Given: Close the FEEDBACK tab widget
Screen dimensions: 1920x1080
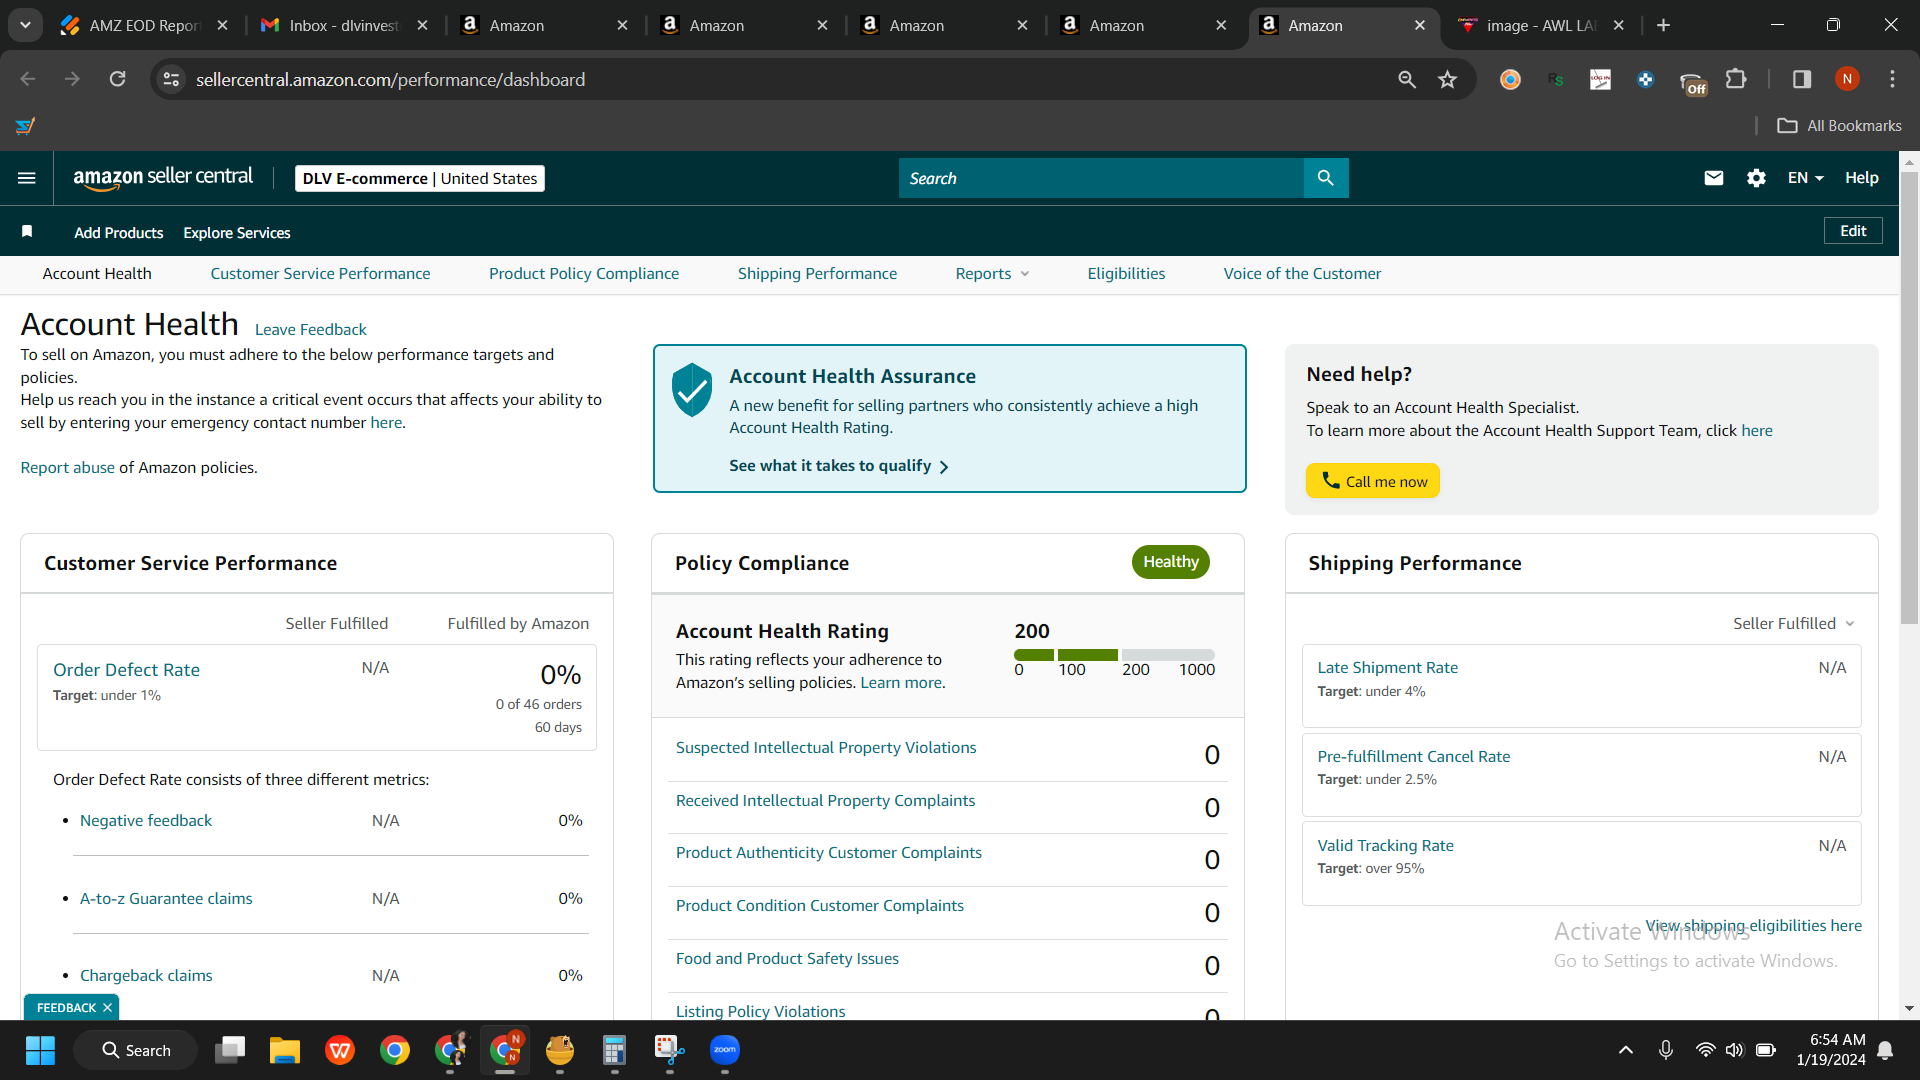Looking at the screenshot, I should click(x=107, y=1008).
